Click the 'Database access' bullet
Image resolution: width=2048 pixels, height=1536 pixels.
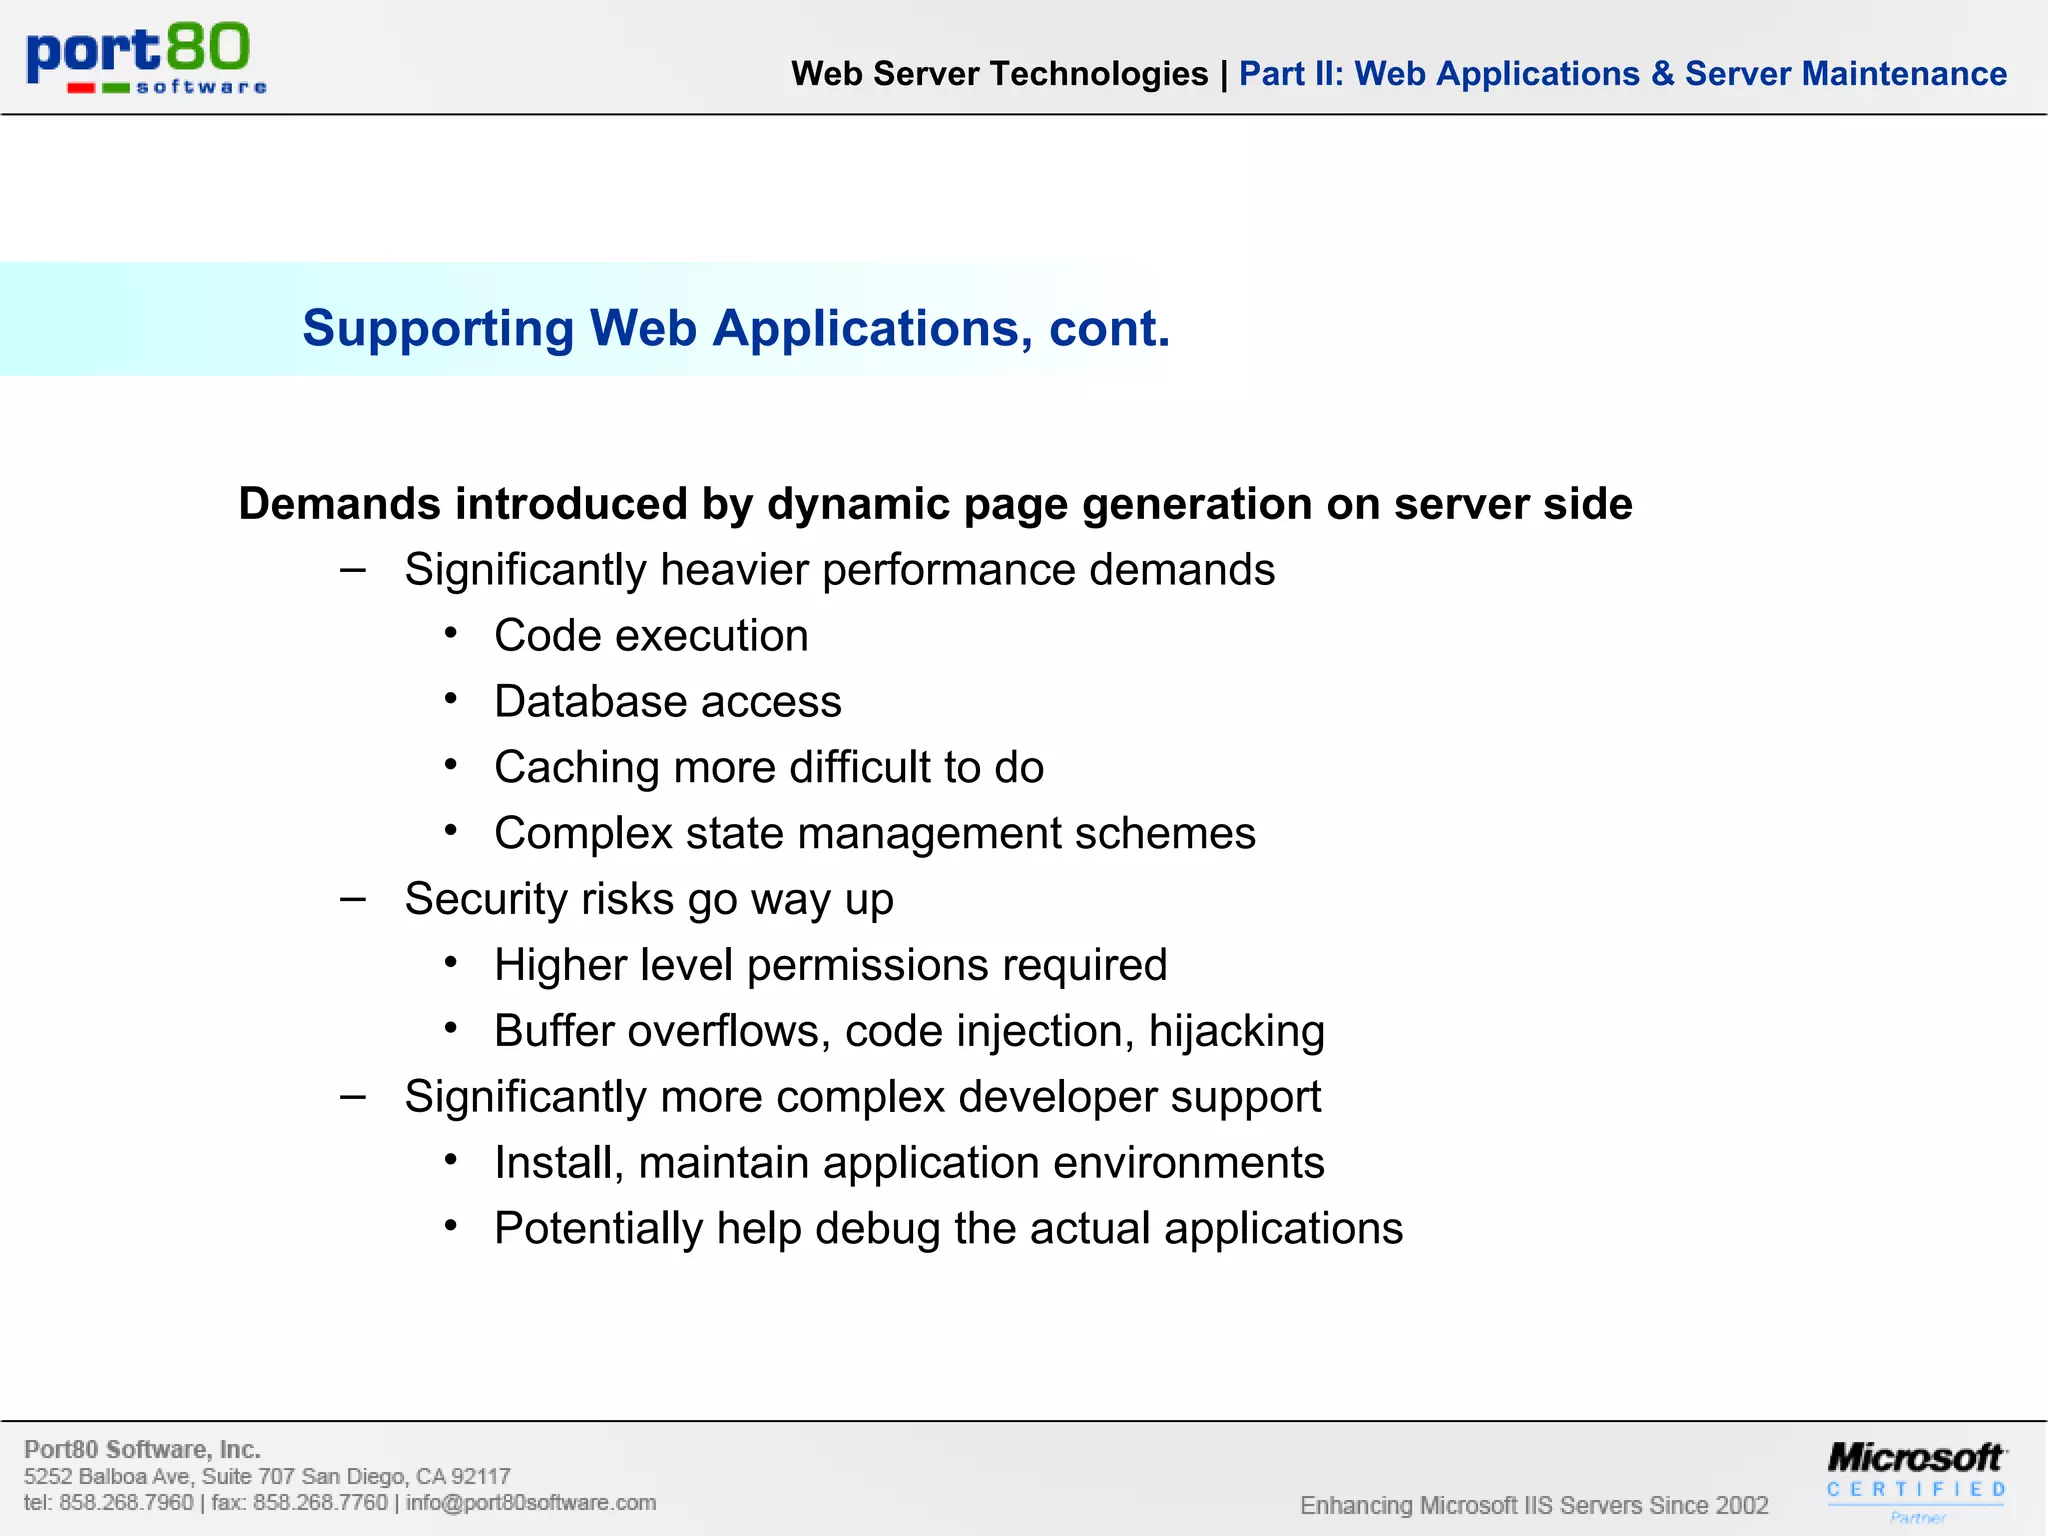click(668, 702)
